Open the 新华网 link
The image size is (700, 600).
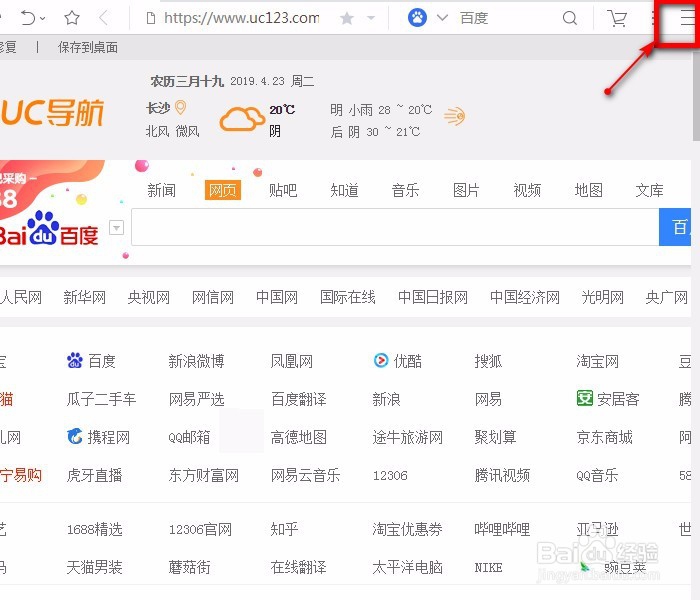84,297
